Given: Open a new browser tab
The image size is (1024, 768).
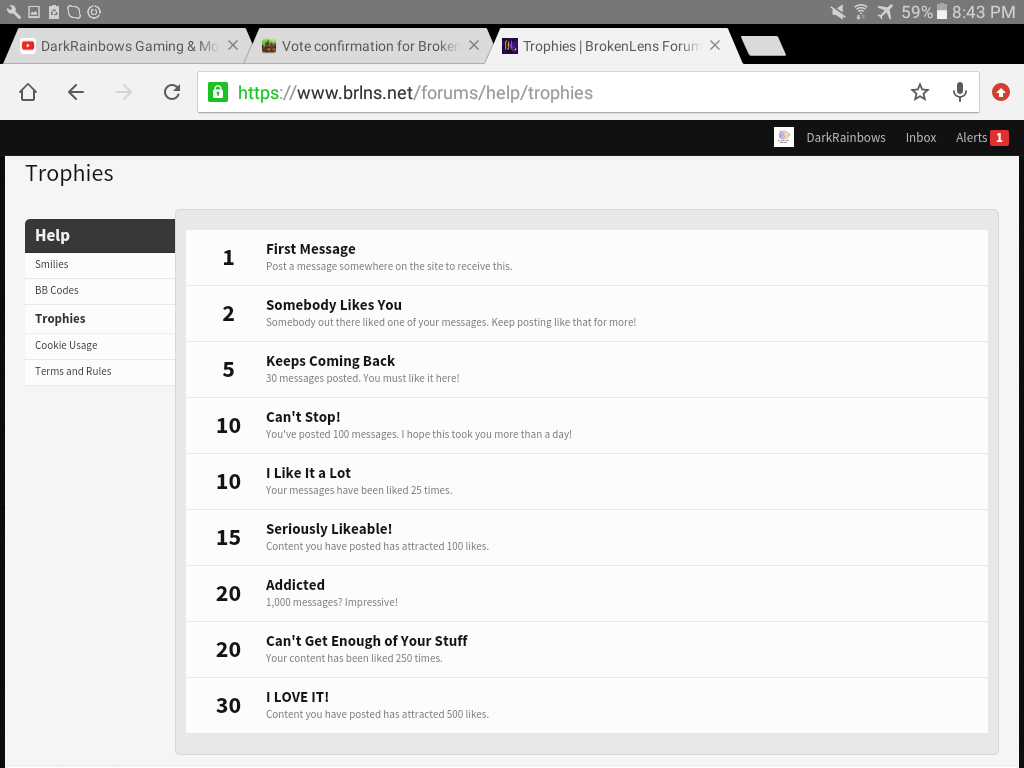Looking at the screenshot, I should [763, 46].
